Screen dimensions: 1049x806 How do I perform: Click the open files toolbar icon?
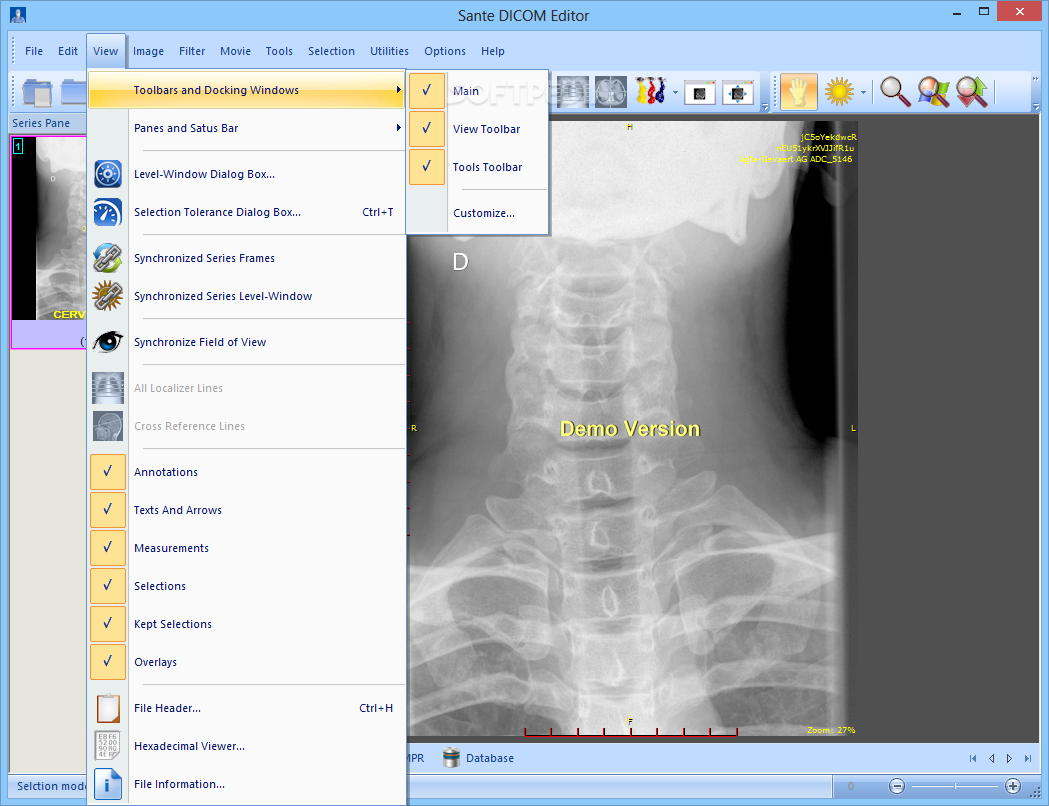pos(37,92)
